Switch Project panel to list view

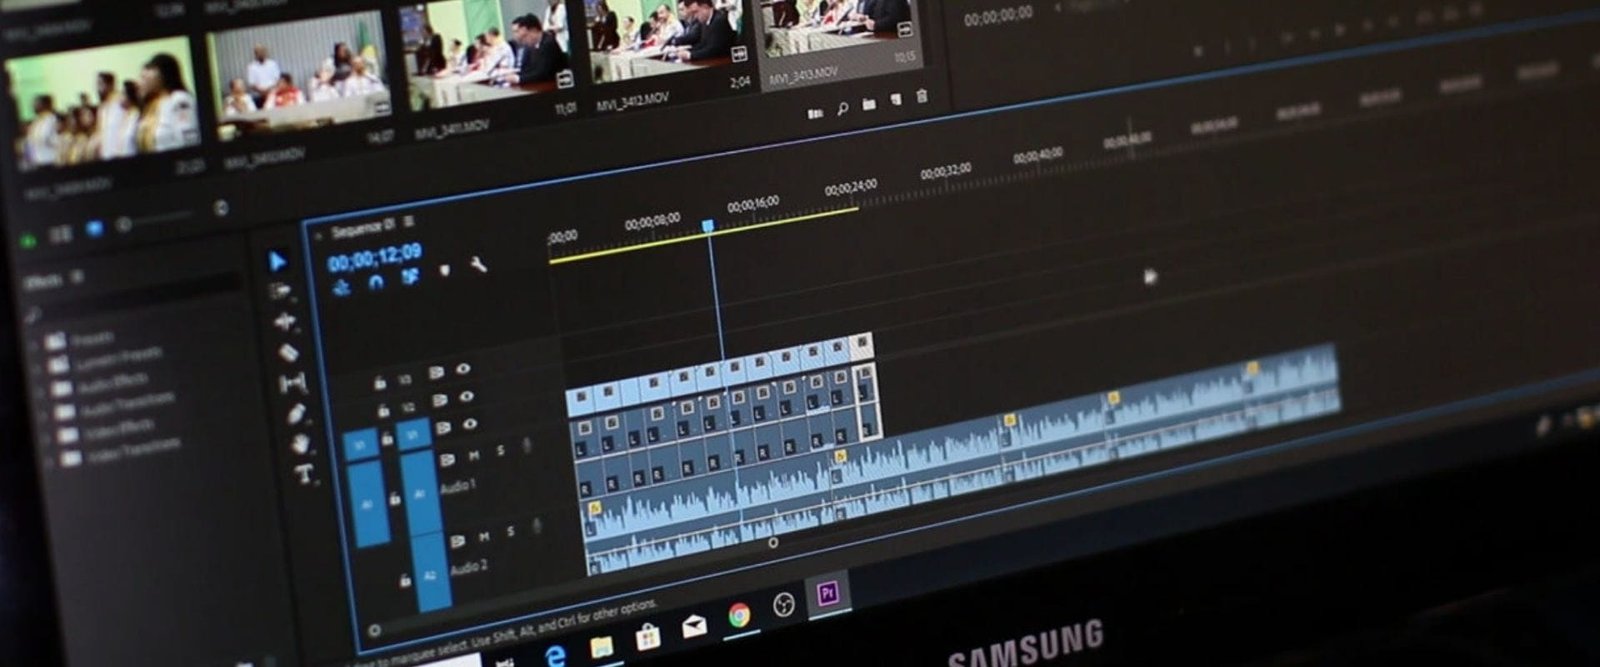(60, 235)
